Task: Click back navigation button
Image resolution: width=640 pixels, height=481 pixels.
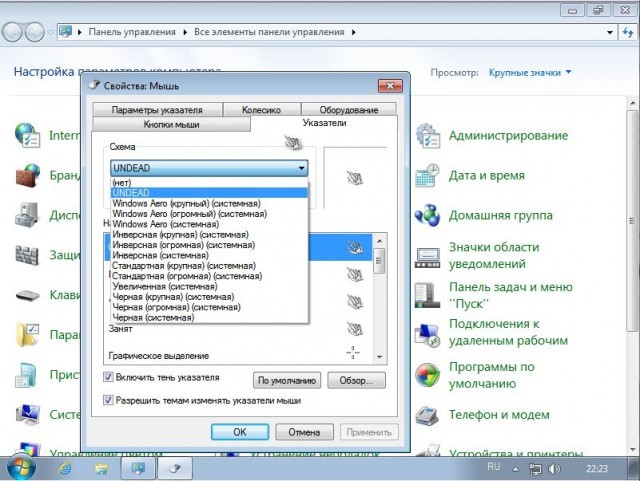Action: [x=12, y=32]
